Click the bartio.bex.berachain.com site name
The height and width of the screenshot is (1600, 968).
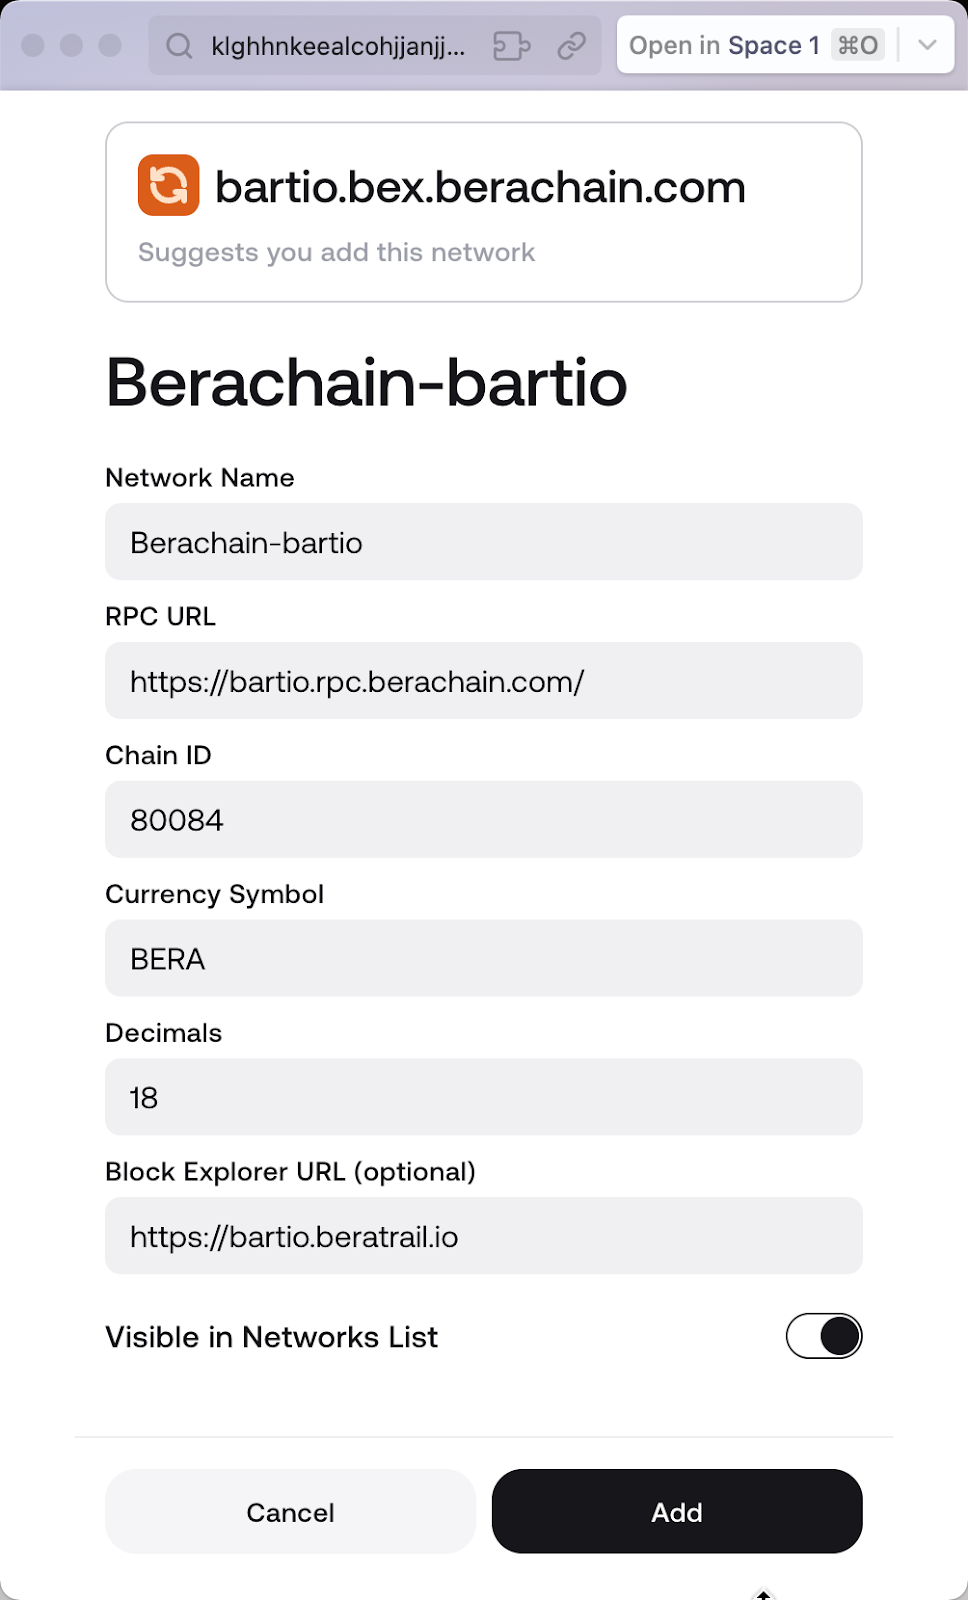pyautogui.click(x=480, y=187)
